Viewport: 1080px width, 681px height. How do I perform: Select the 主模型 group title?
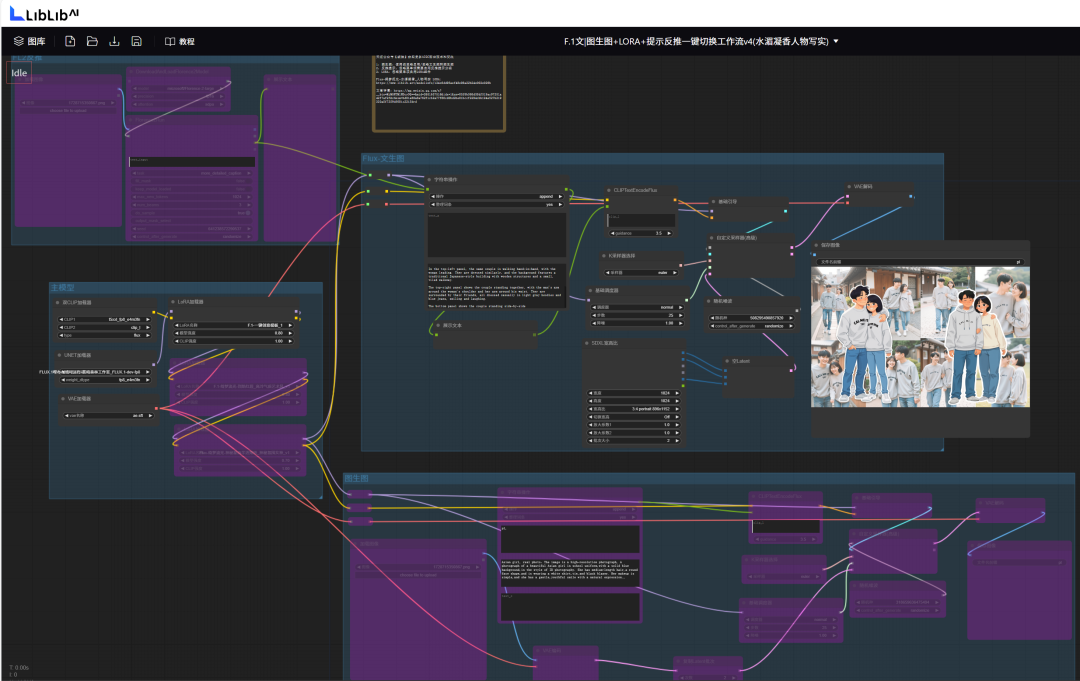(63, 287)
